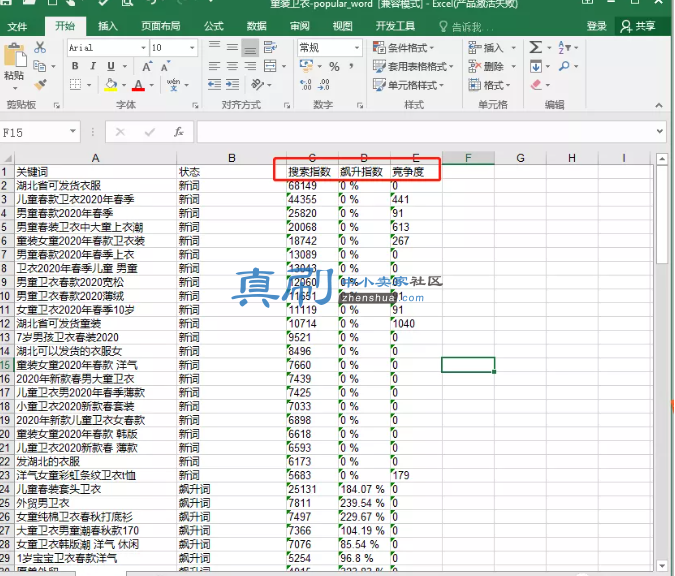Viewport: 675px width, 576px height.
Task: Open 单元格样式 cell styles menu
Action: point(408,85)
